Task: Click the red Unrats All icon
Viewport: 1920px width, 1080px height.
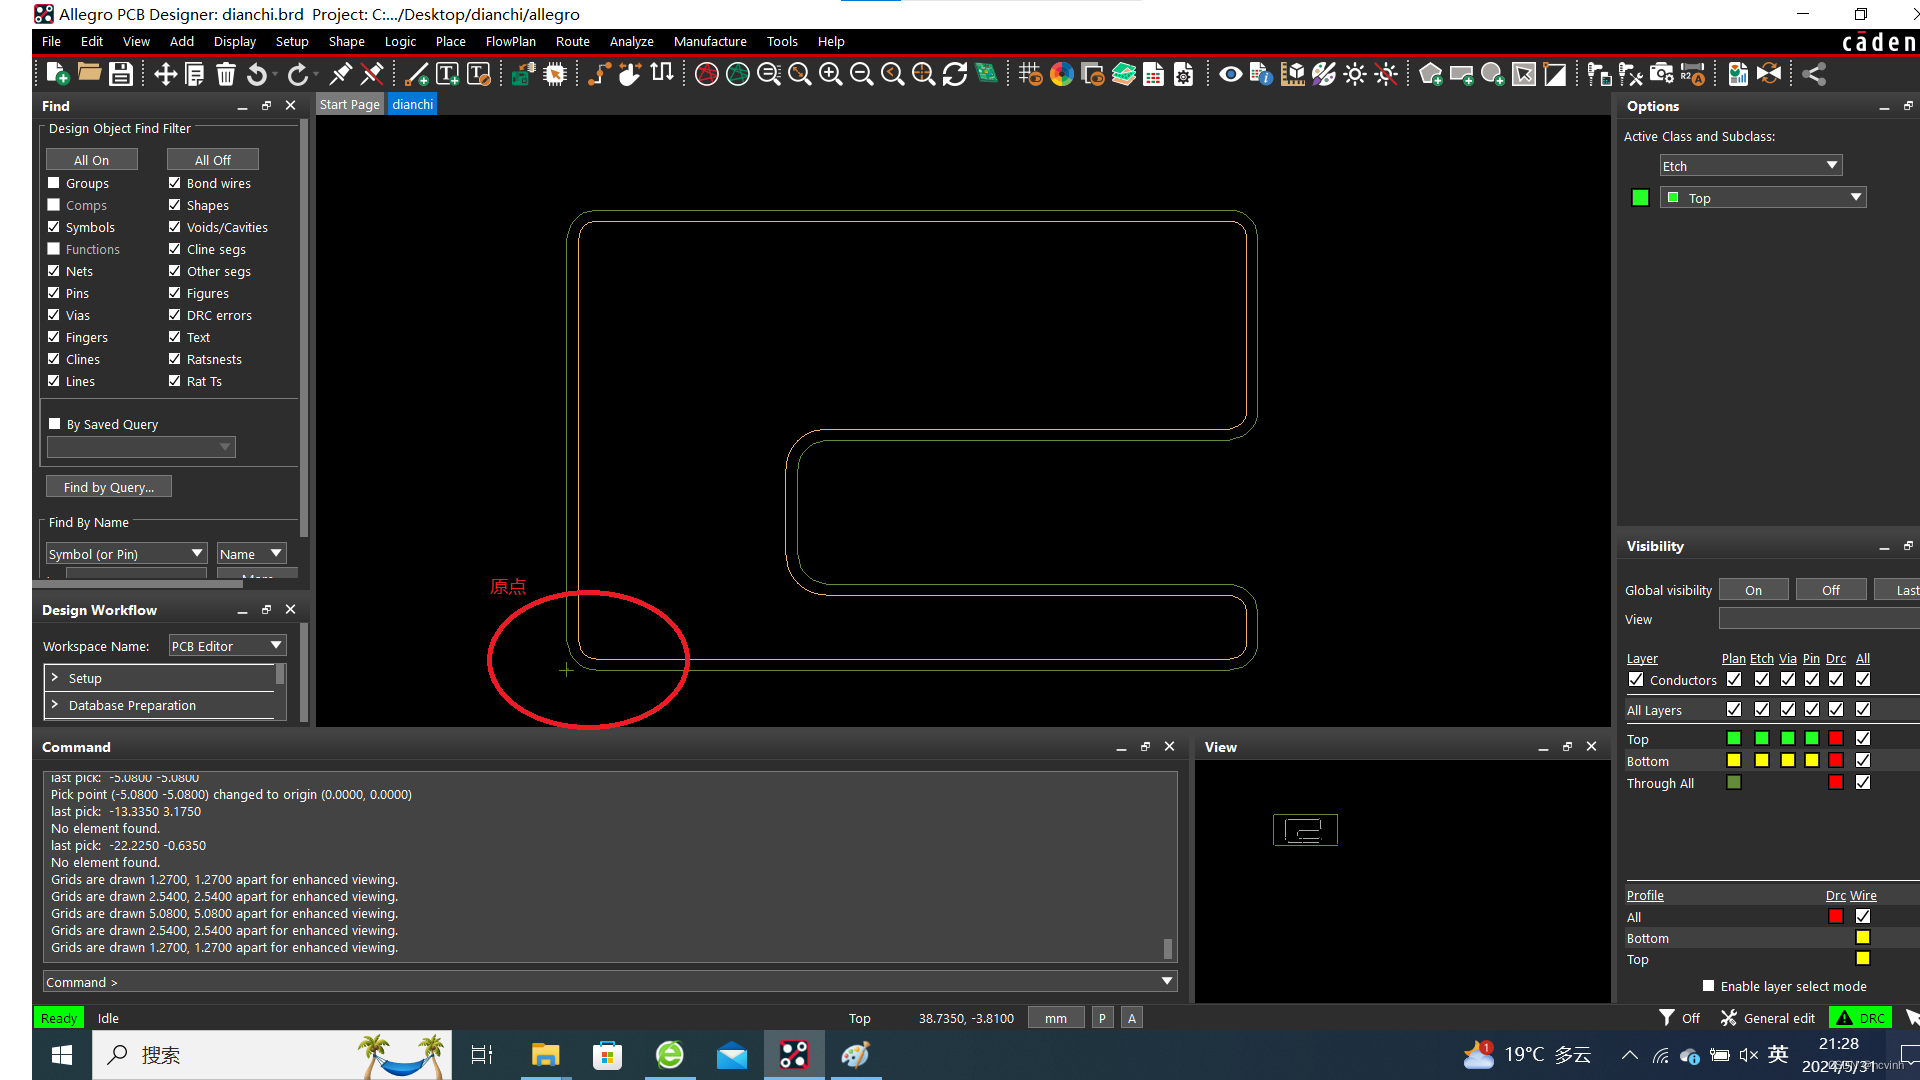Action: coord(707,74)
